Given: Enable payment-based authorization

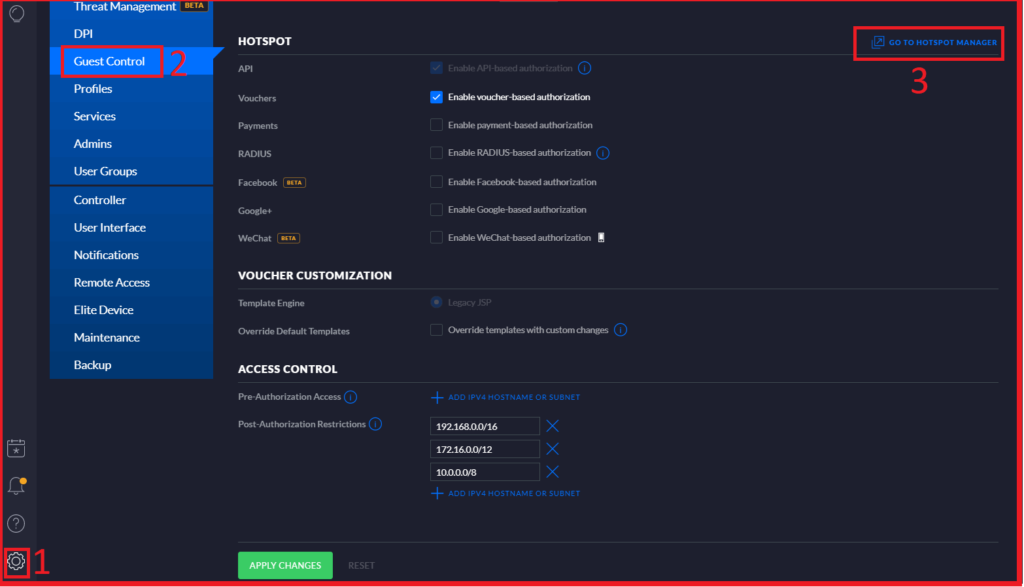Looking at the screenshot, I should click(436, 125).
